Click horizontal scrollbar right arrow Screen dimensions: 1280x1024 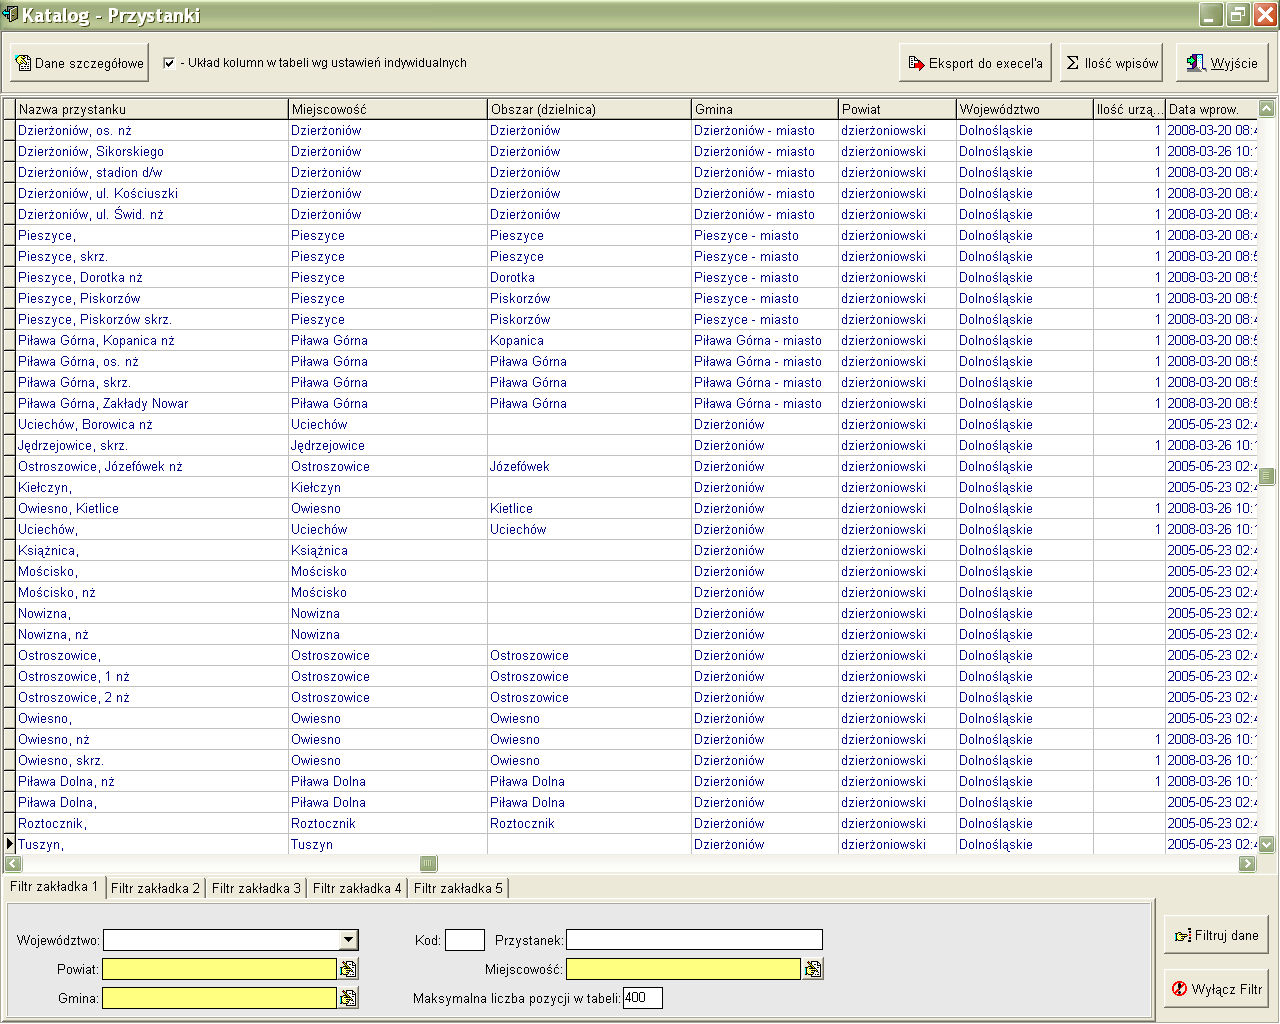[1247, 864]
